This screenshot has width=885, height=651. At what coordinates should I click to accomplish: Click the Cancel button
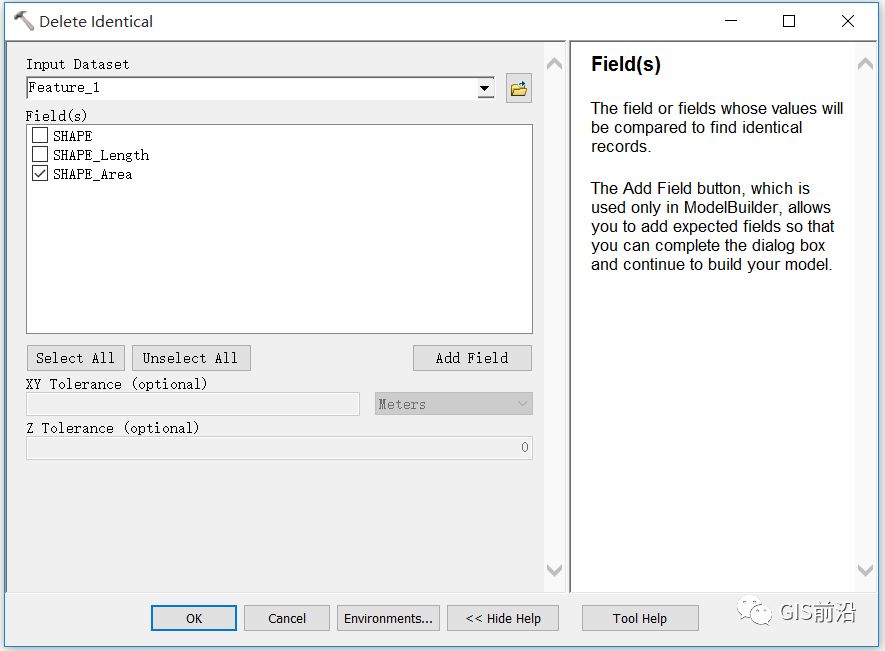(x=287, y=618)
